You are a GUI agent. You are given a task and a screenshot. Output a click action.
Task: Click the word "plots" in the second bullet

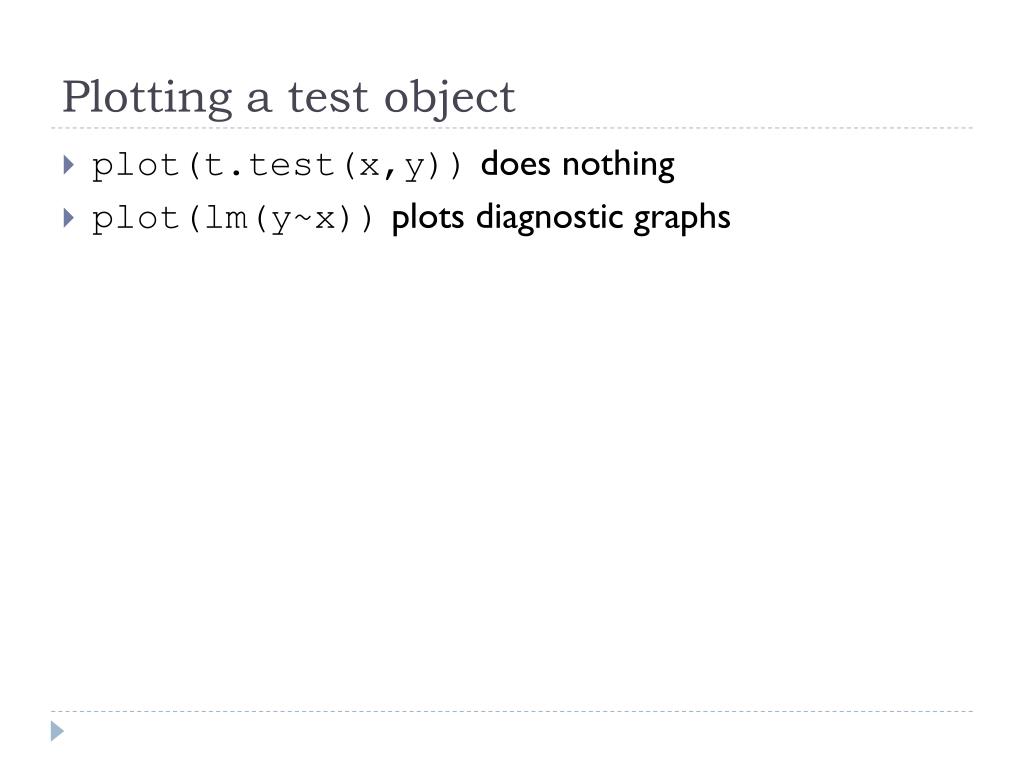coord(427,218)
